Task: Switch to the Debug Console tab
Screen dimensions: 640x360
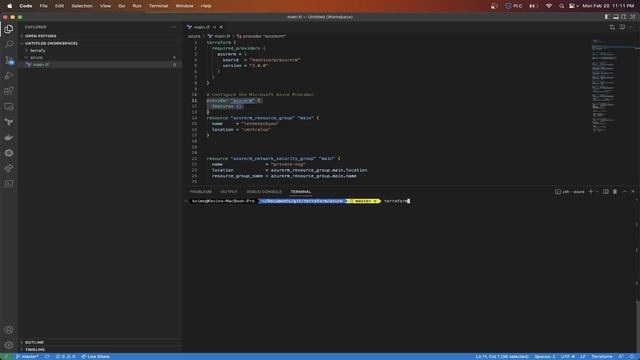Action: [264, 191]
